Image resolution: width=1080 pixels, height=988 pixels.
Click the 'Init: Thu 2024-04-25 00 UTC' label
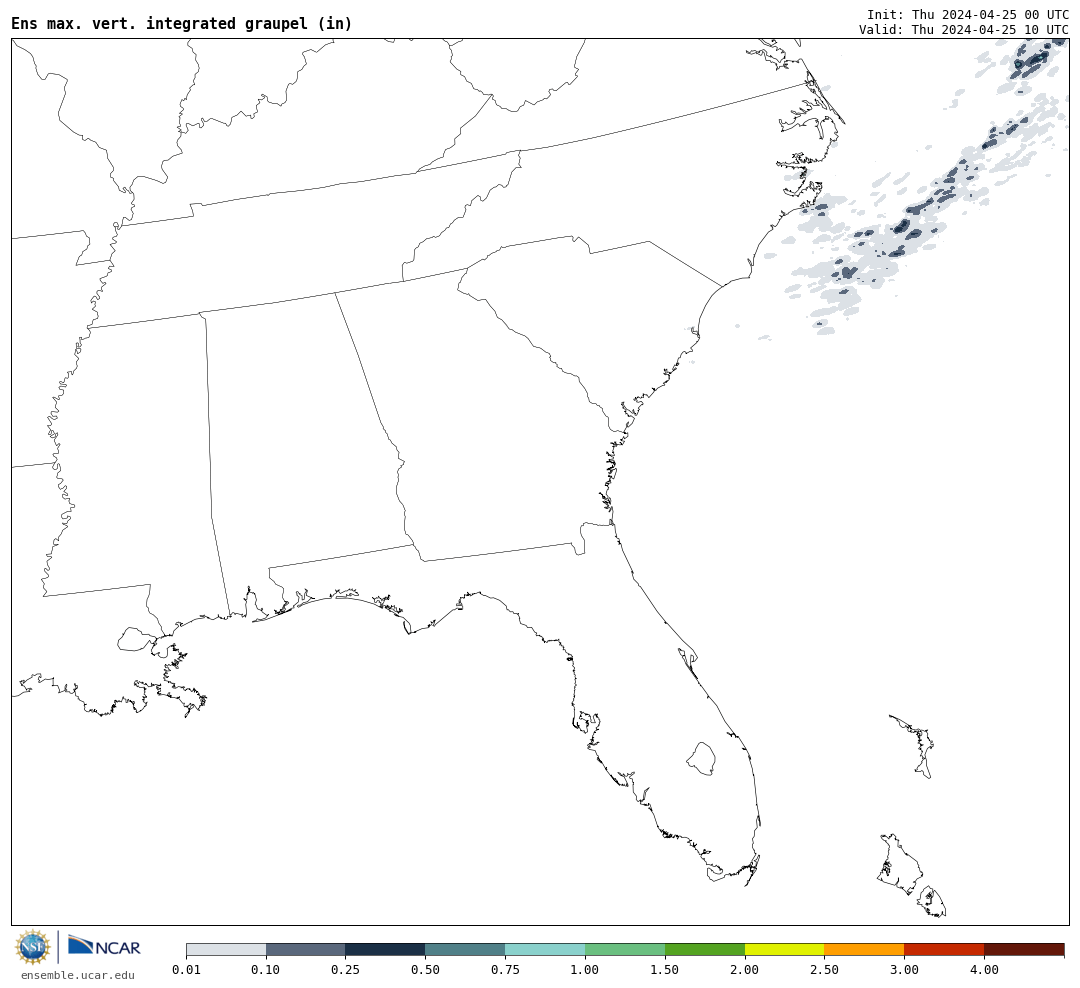(968, 14)
